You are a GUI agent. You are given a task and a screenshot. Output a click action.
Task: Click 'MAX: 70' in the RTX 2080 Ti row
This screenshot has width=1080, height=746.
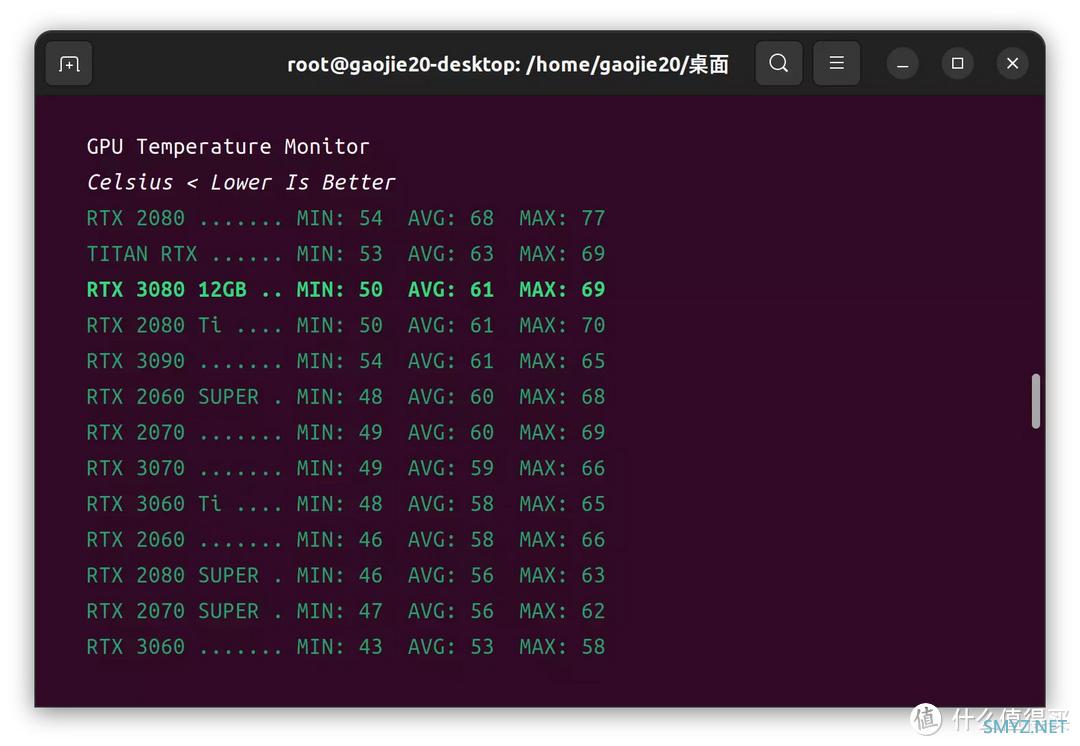click(562, 325)
